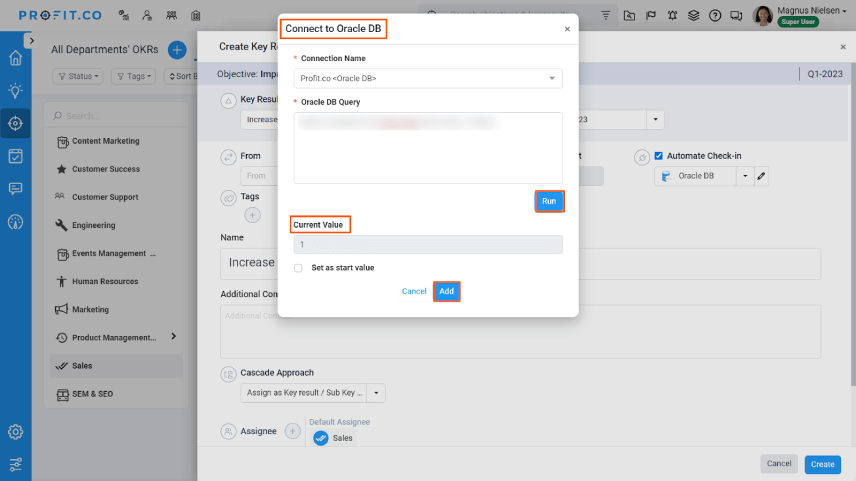
Task: Open the chat bubble icon in sidebar
Action: (x=15, y=189)
